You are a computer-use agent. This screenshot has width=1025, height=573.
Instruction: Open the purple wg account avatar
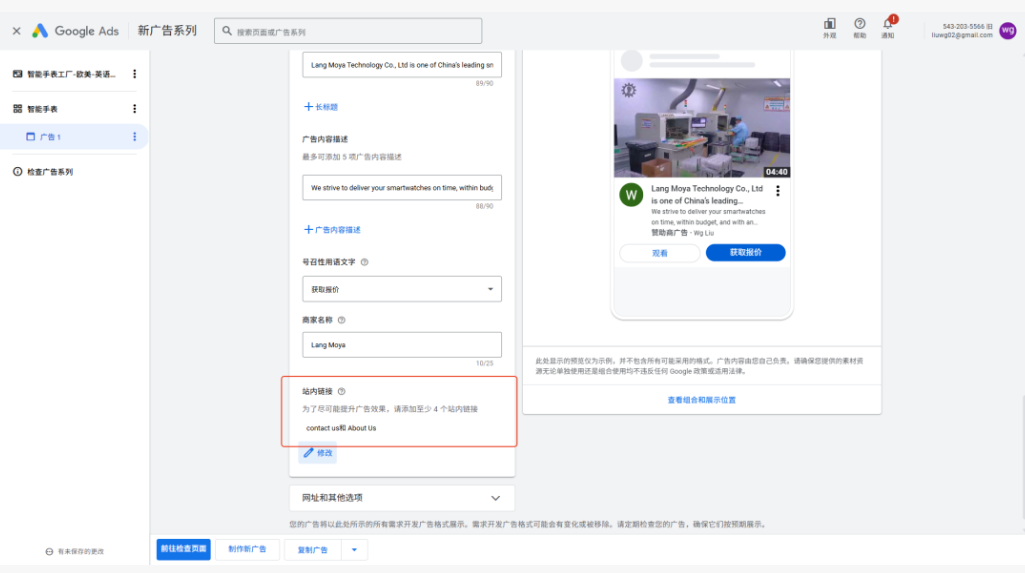pyautogui.click(x=1008, y=30)
